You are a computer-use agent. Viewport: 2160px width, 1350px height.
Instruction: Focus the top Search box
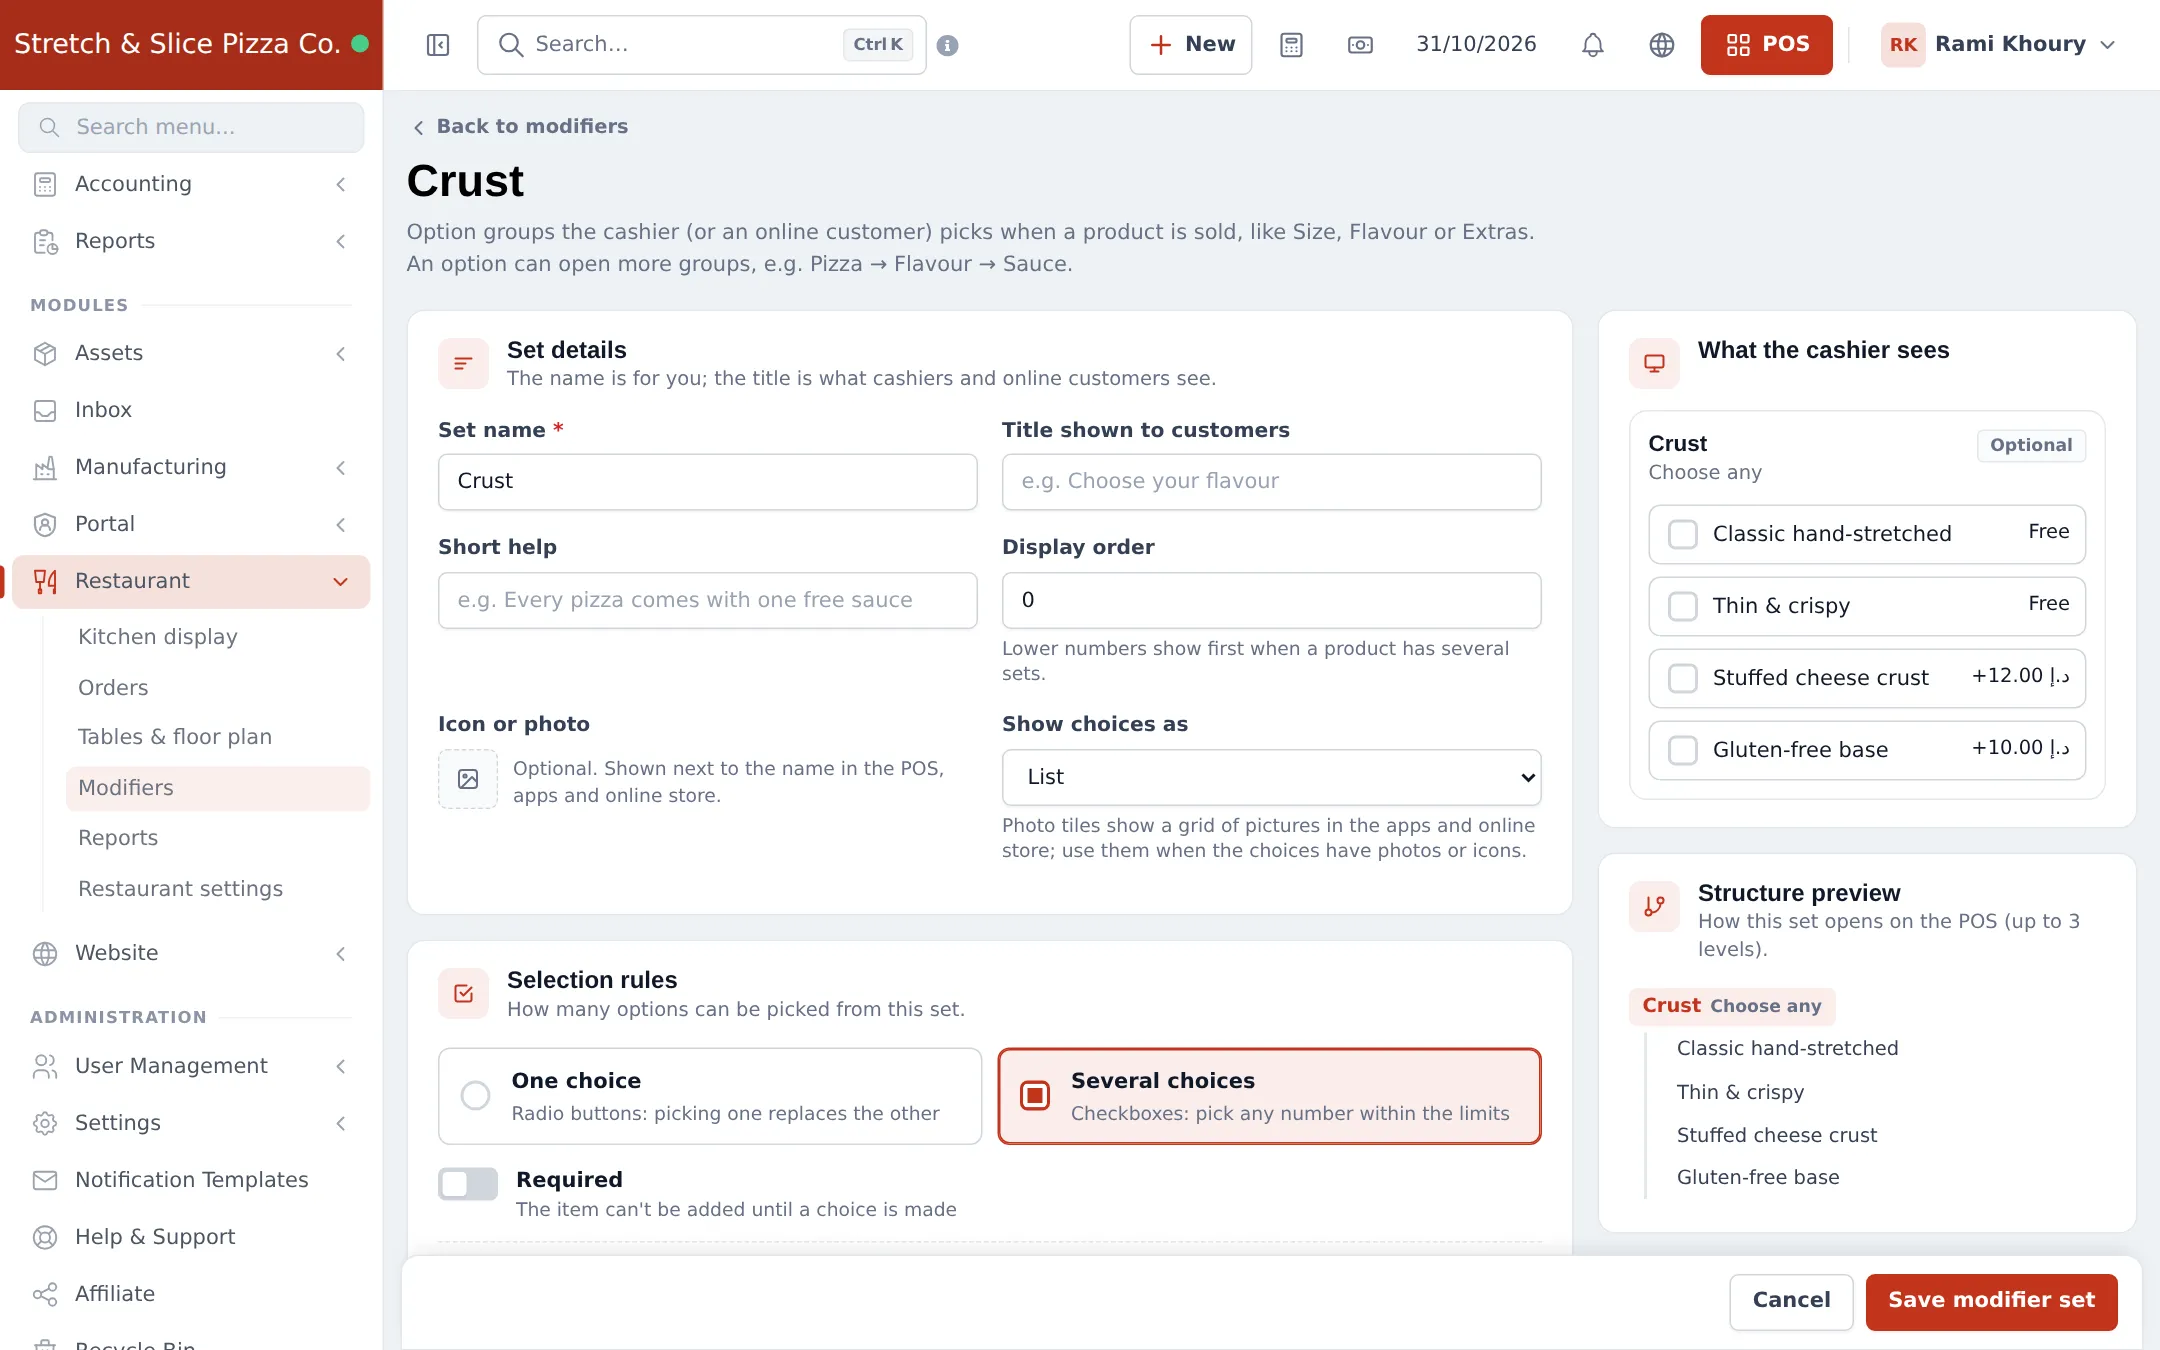click(x=702, y=45)
